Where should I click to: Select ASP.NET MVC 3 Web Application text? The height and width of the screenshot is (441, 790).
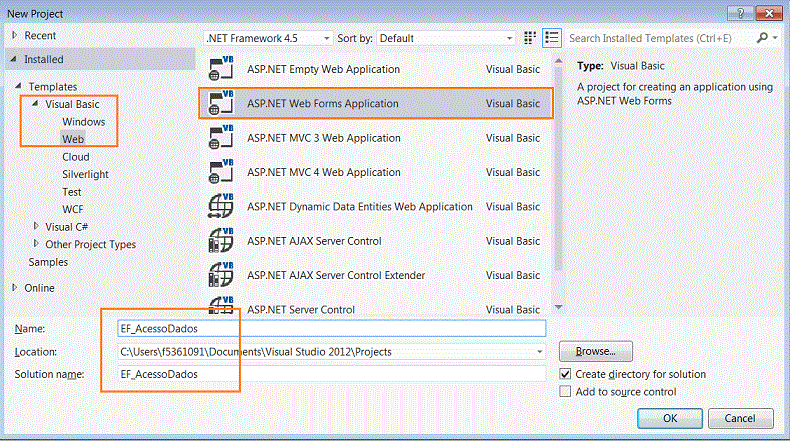coord(323,138)
